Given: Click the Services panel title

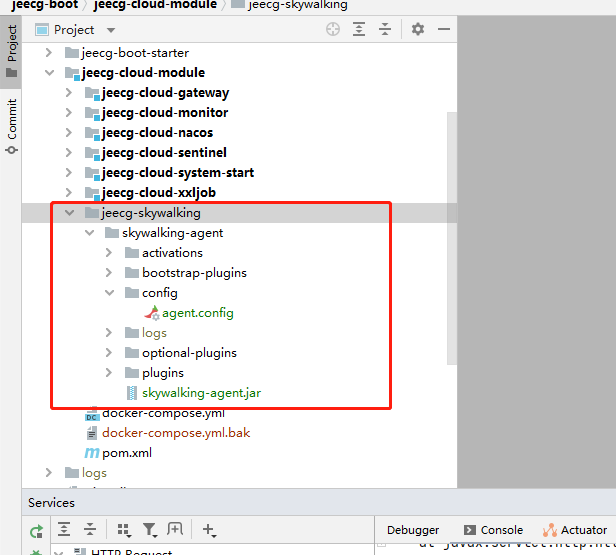Looking at the screenshot, I should click(51, 503).
